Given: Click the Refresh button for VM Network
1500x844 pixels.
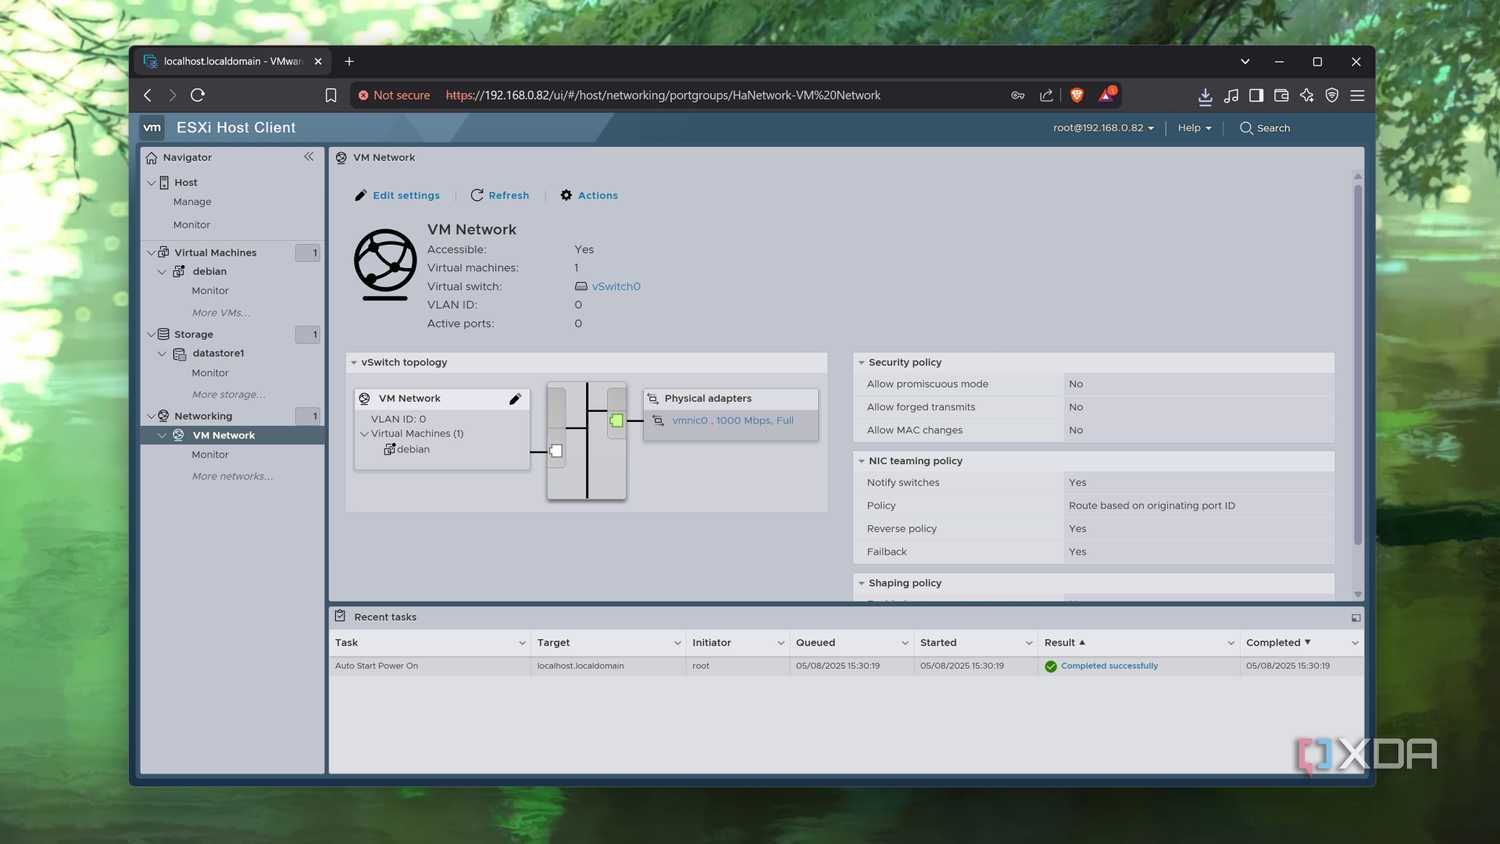Looking at the screenshot, I should 500,196.
